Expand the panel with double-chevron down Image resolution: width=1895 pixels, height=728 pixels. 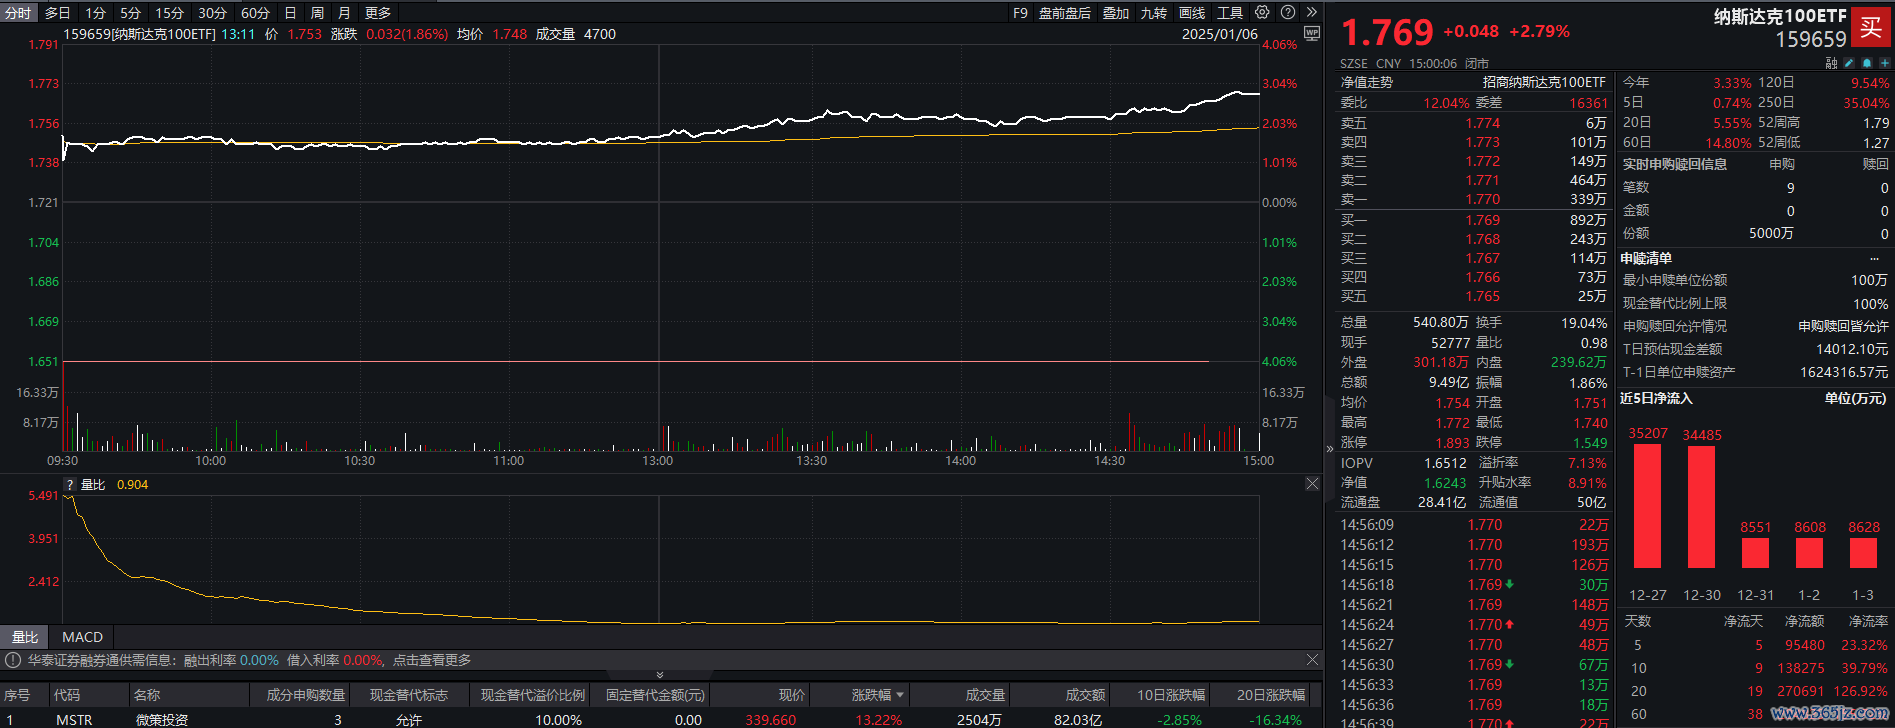coord(659,675)
